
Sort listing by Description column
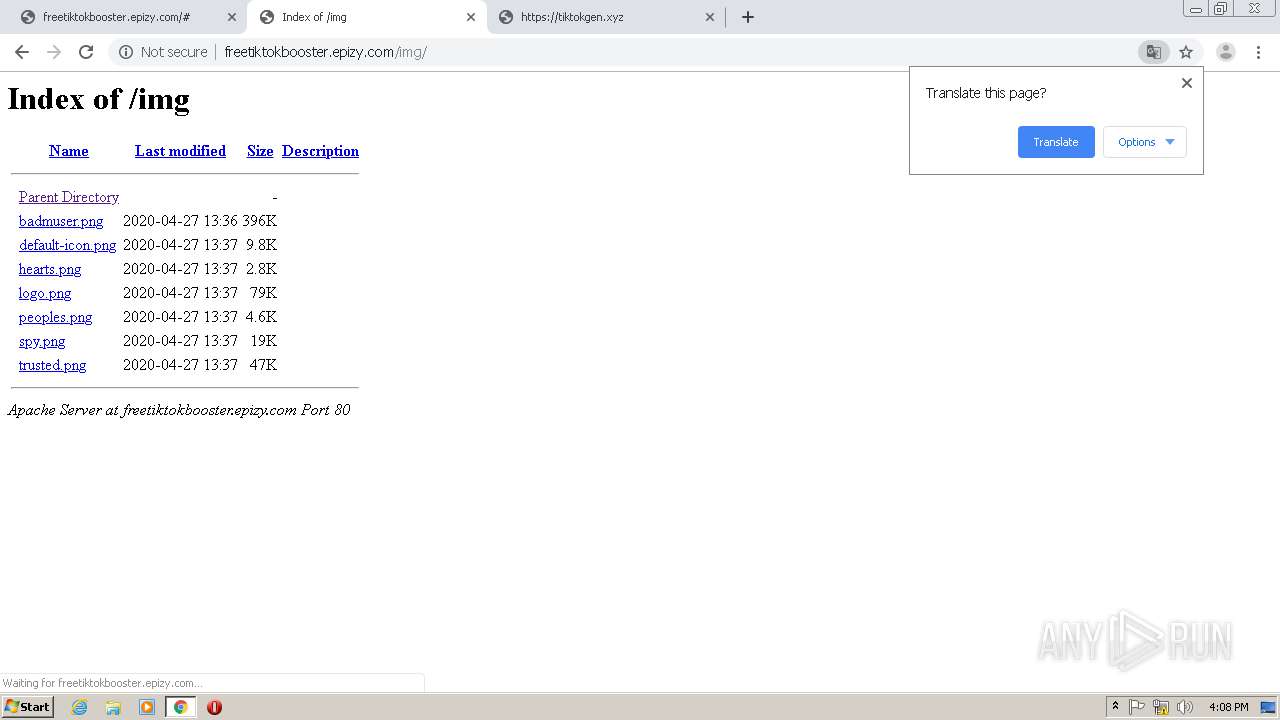tap(320, 151)
